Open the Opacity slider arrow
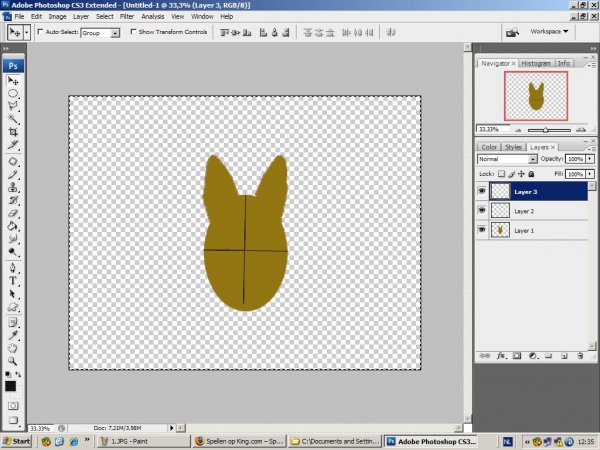600x450 pixels. tap(590, 158)
